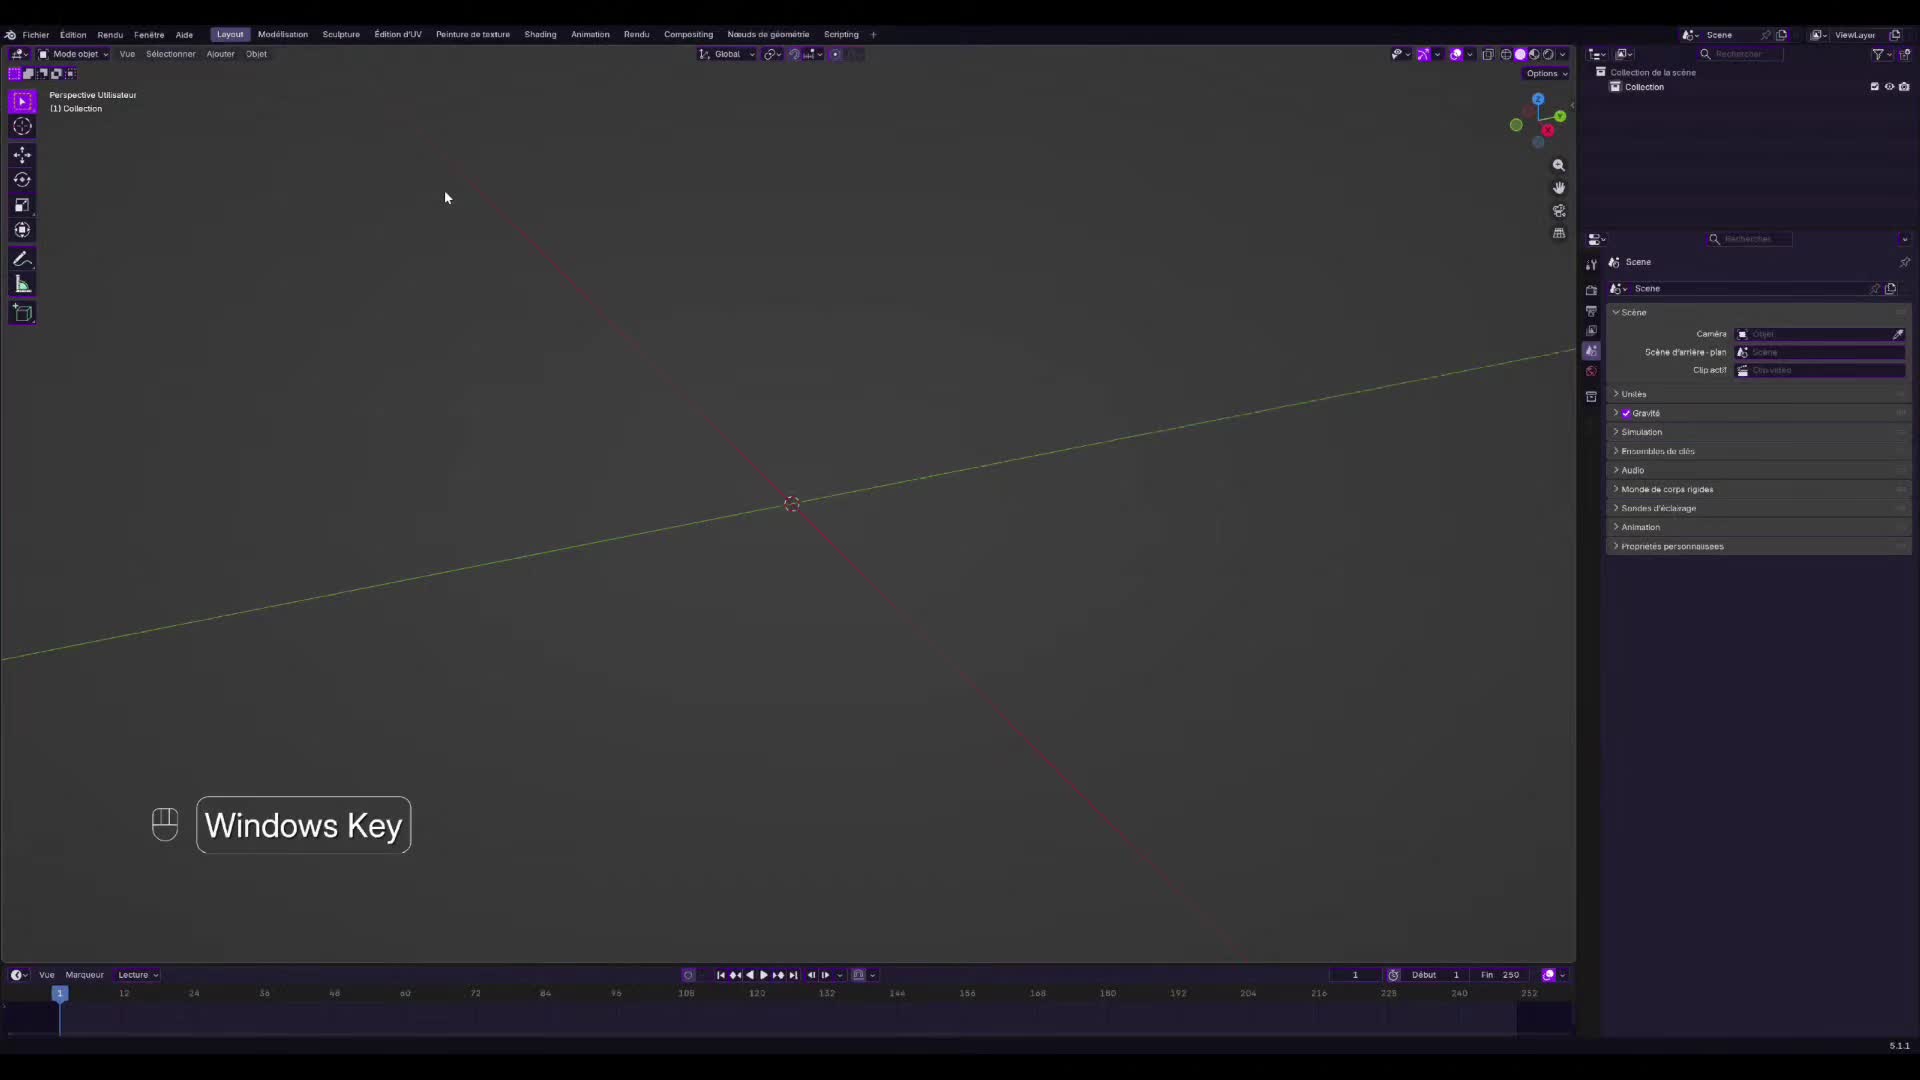Click the timeline playhead marker
The width and height of the screenshot is (1920, 1080).
60,993
